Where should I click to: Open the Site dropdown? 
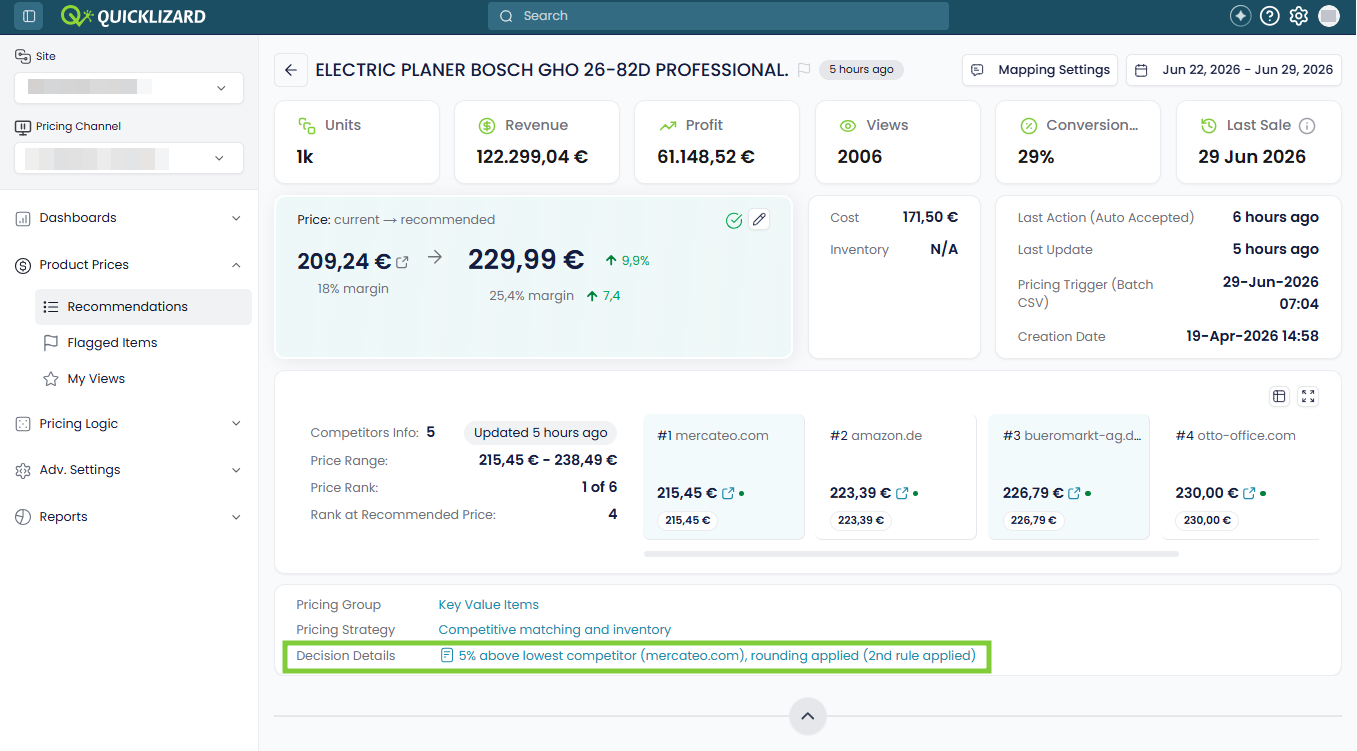pyautogui.click(x=129, y=88)
